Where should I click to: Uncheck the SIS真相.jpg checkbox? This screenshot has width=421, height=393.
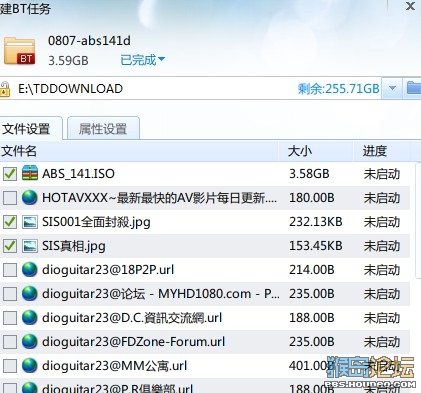pyautogui.click(x=10, y=246)
